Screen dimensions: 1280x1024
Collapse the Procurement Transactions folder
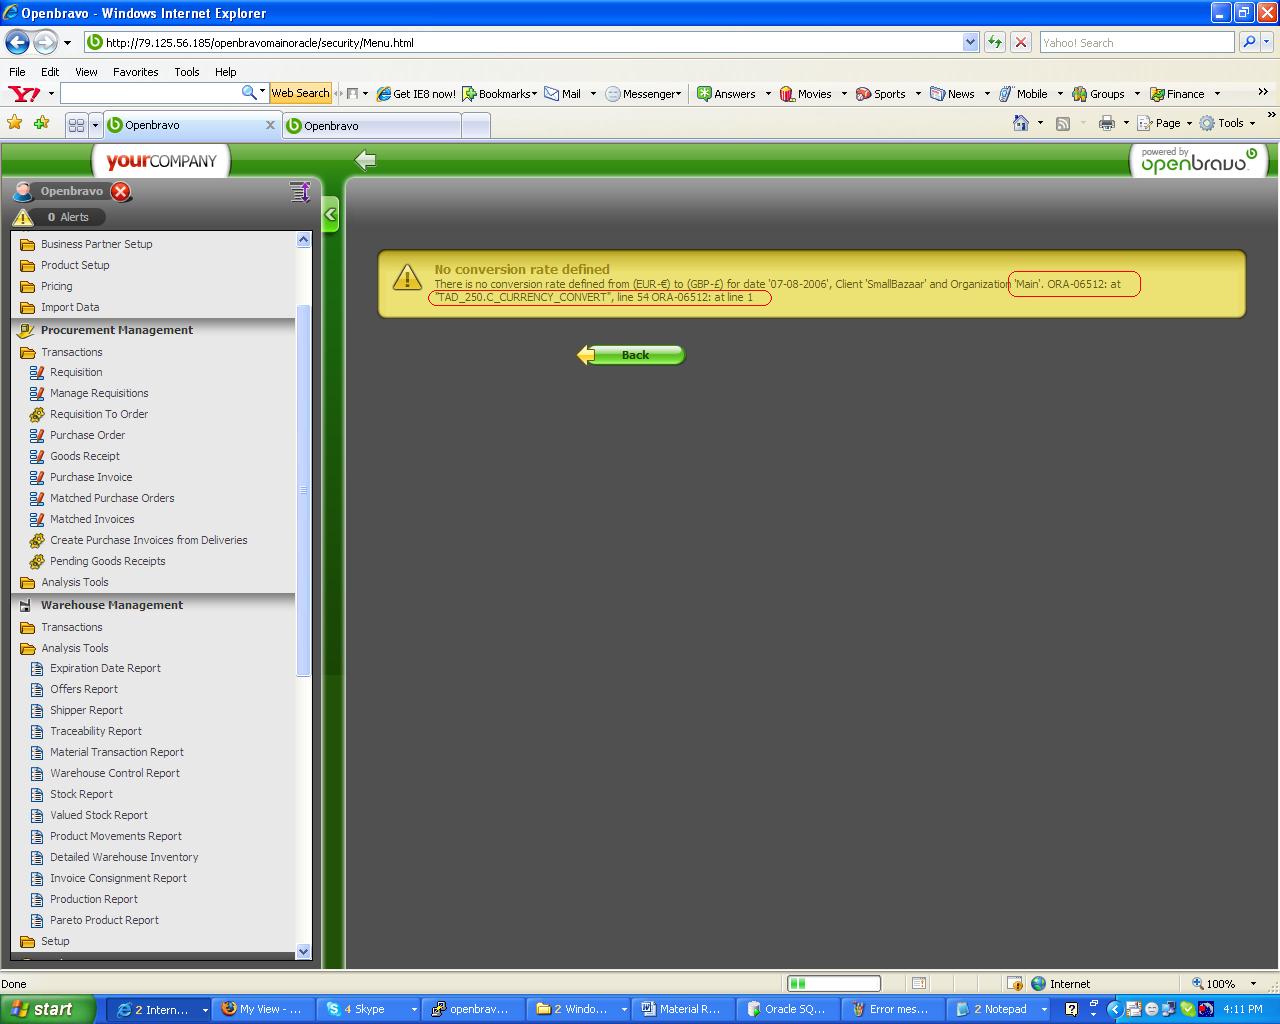click(x=28, y=352)
